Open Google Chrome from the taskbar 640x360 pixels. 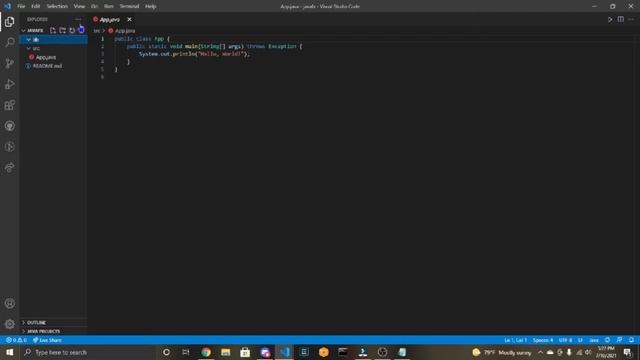(x=206, y=352)
